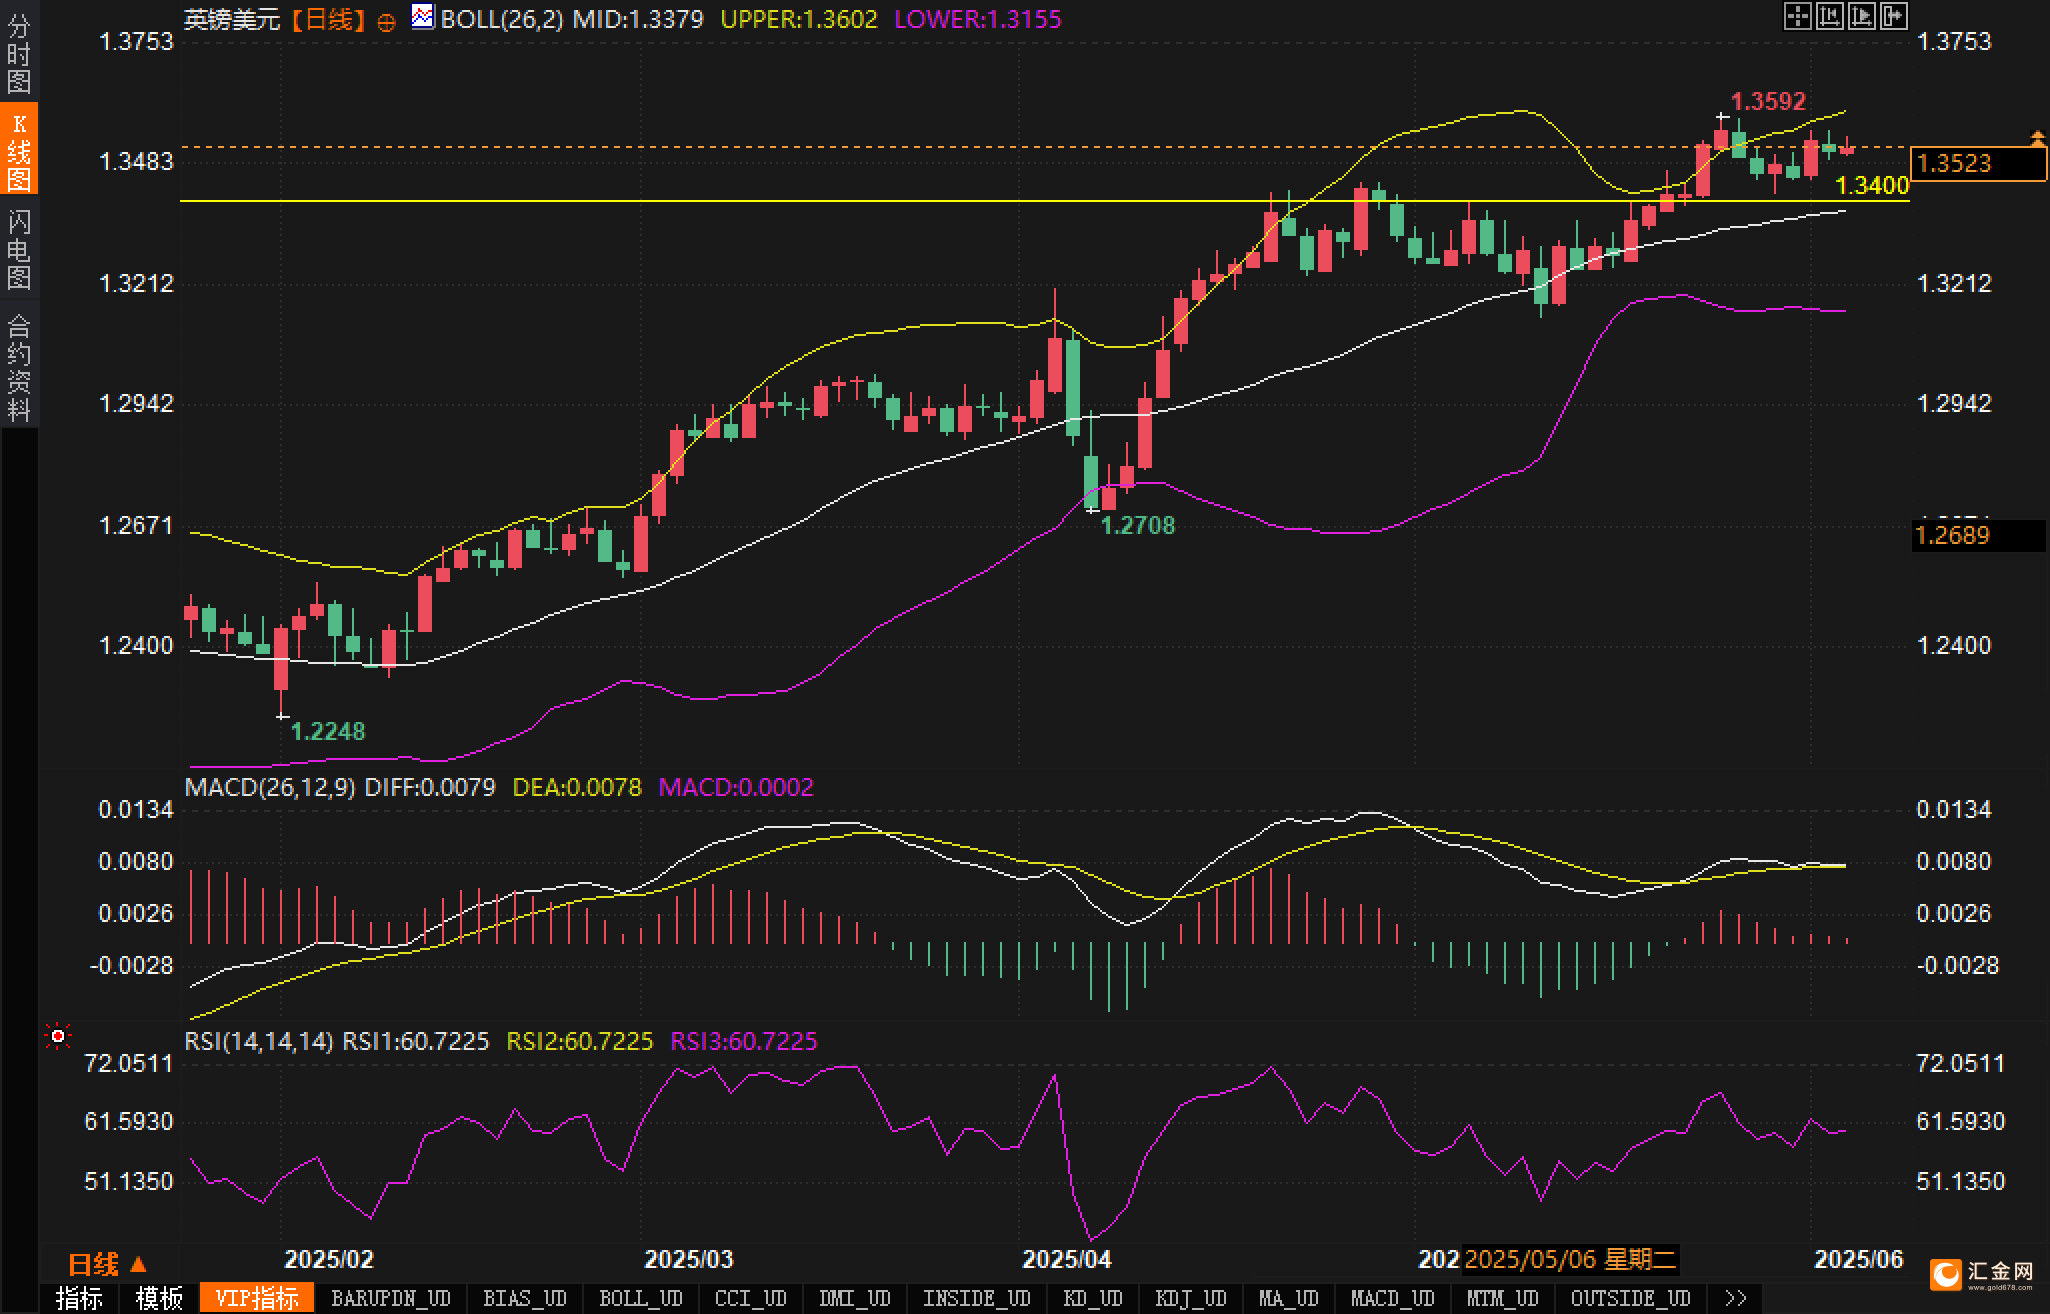Click the fourth toolbar icon, box with right arrow
Screen dimensions: 2050x1314
tap(1893, 16)
